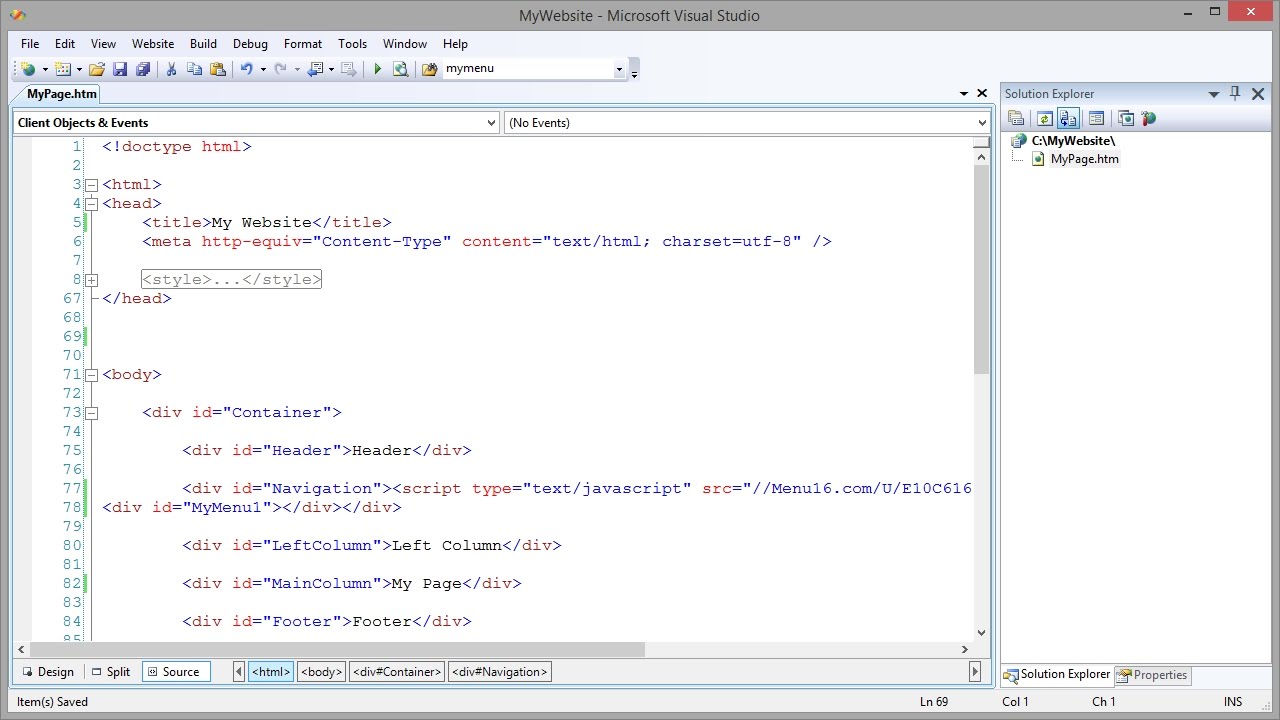Click Solution Explorer Properties icon
This screenshot has width=1280, height=720.
click(1016, 118)
